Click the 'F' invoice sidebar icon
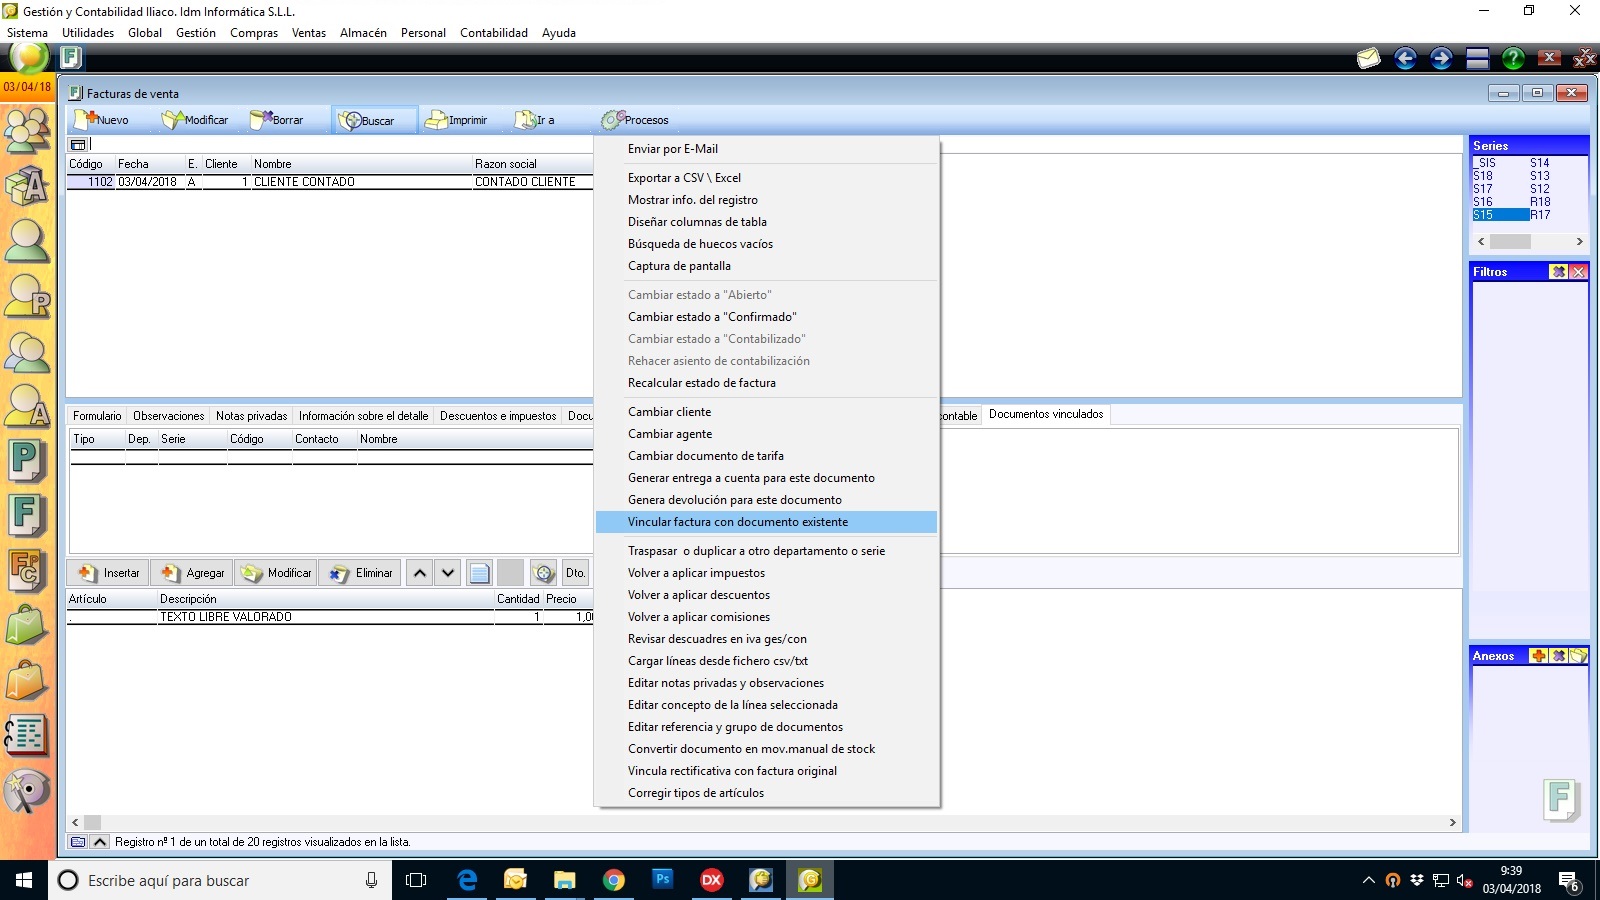Viewport: 1600px width, 900px height. coord(27,517)
